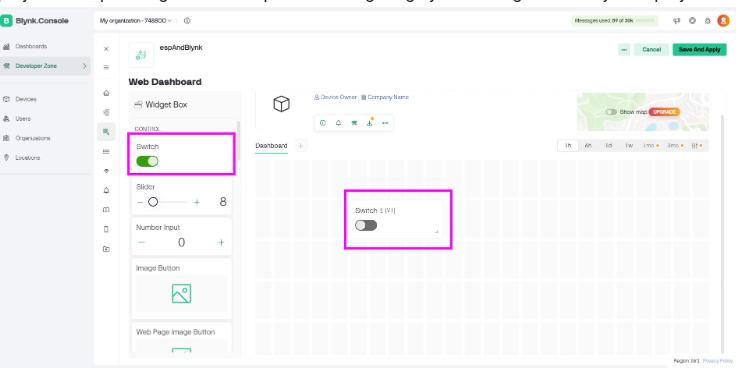This screenshot has height=370, width=736.
Task: Click the device download icon
Action: (369, 123)
